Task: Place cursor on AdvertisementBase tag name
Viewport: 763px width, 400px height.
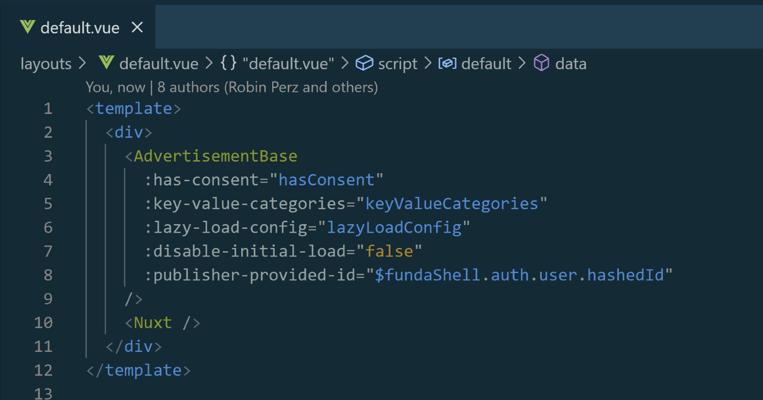Action: [215, 156]
